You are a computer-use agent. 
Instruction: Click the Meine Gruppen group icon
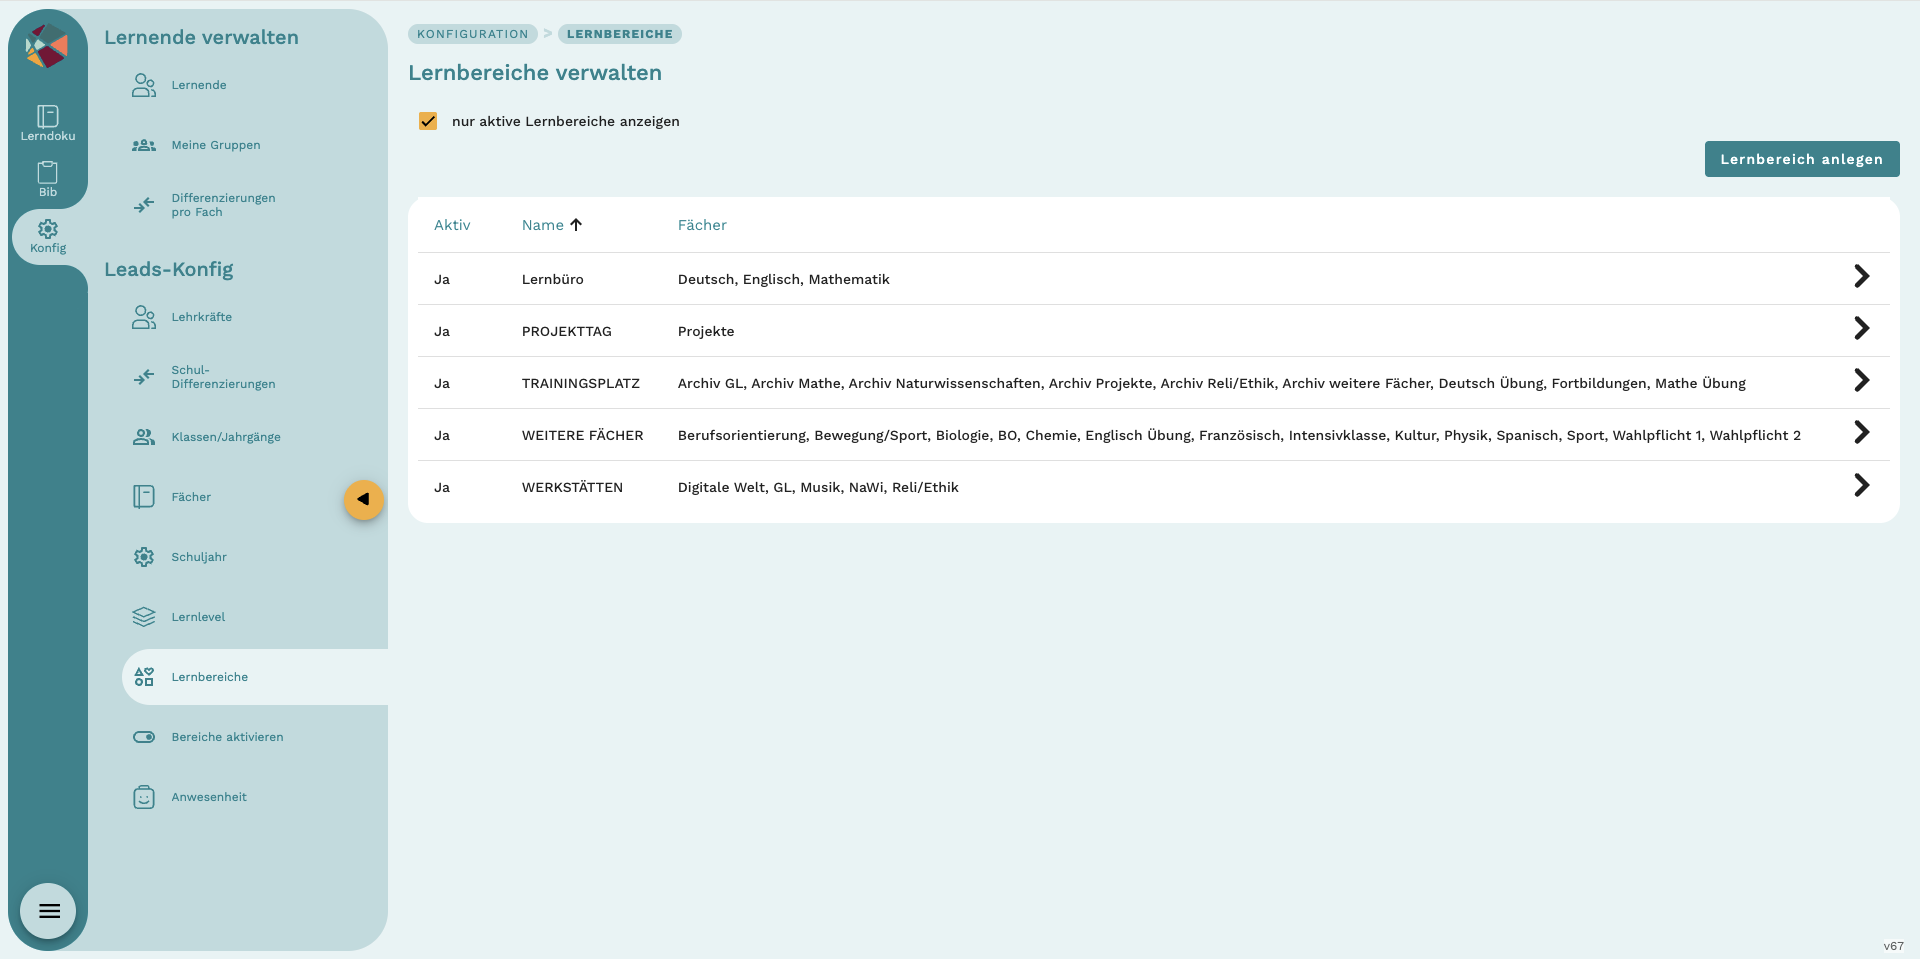[144, 145]
